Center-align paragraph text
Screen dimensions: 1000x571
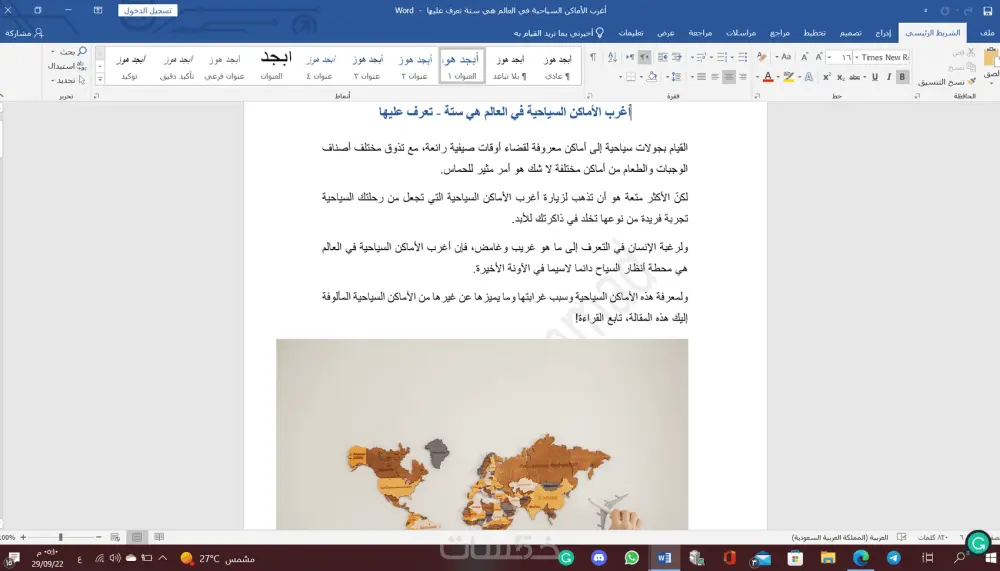(729, 77)
